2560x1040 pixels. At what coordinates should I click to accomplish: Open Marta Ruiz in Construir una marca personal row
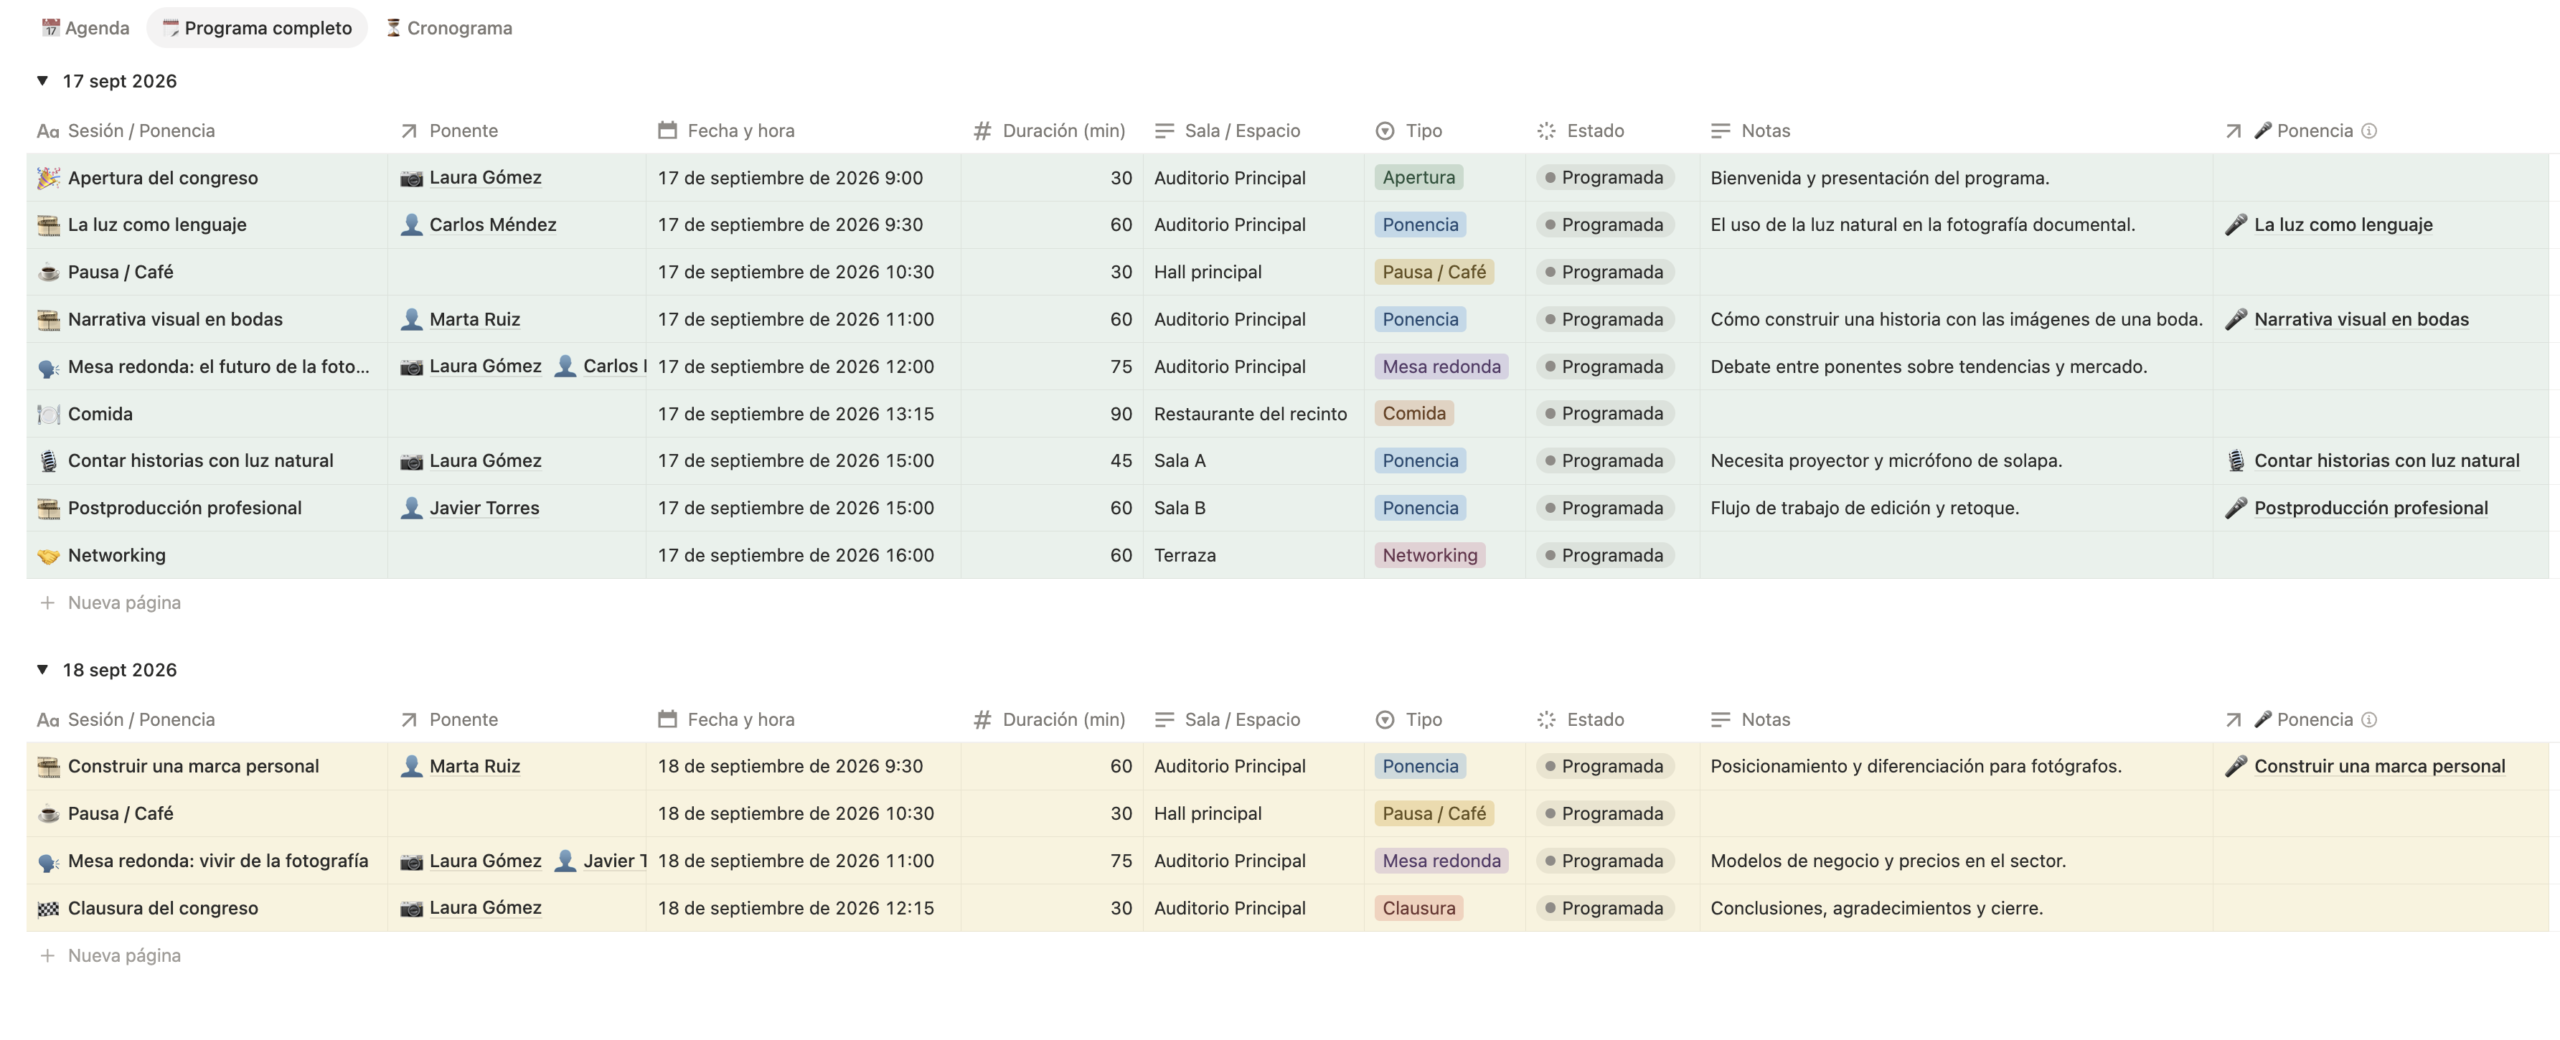pos(474,767)
